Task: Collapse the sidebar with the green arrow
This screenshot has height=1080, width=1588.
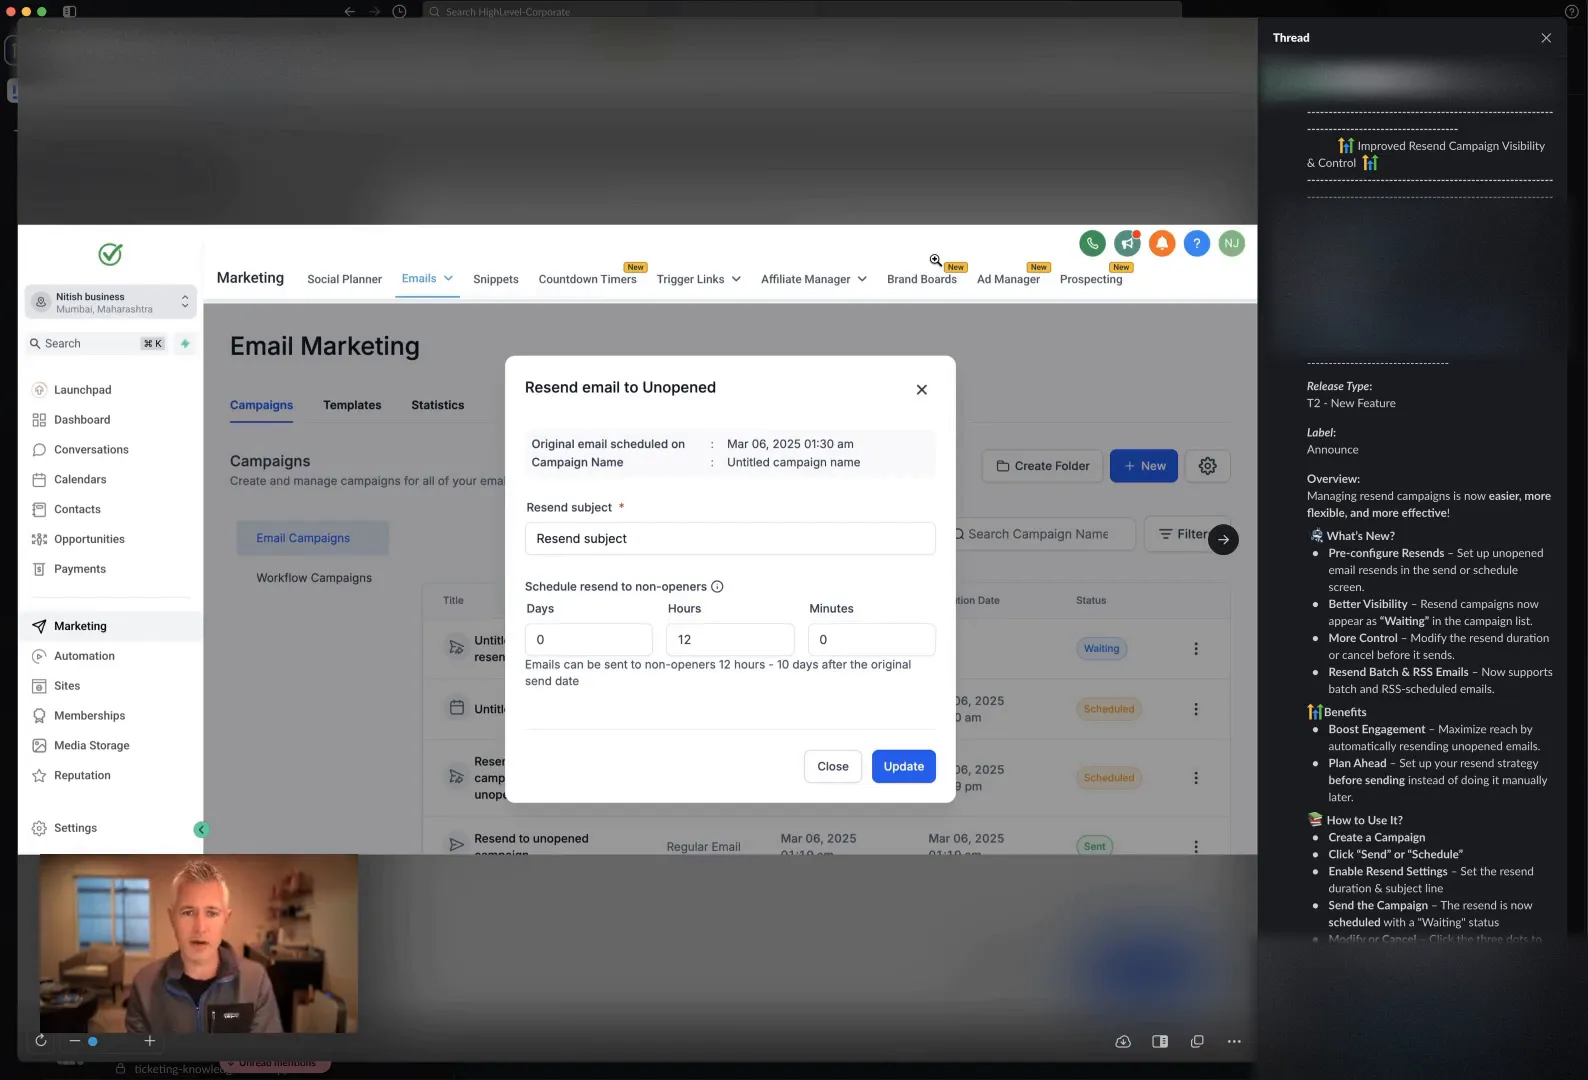Action: [201, 829]
